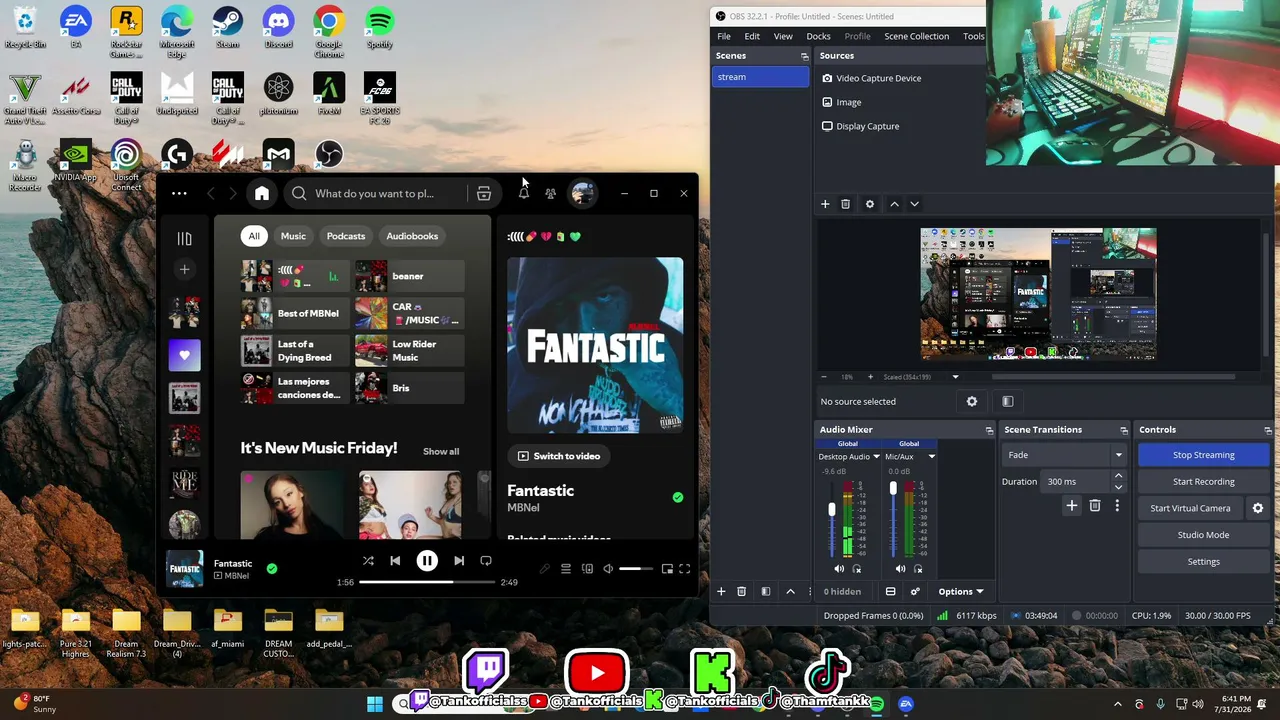Image resolution: width=1280 pixels, height=720 pixels.
Task: Mute Mic/Aux speaker icon in OBS
Action: [900, 569]
